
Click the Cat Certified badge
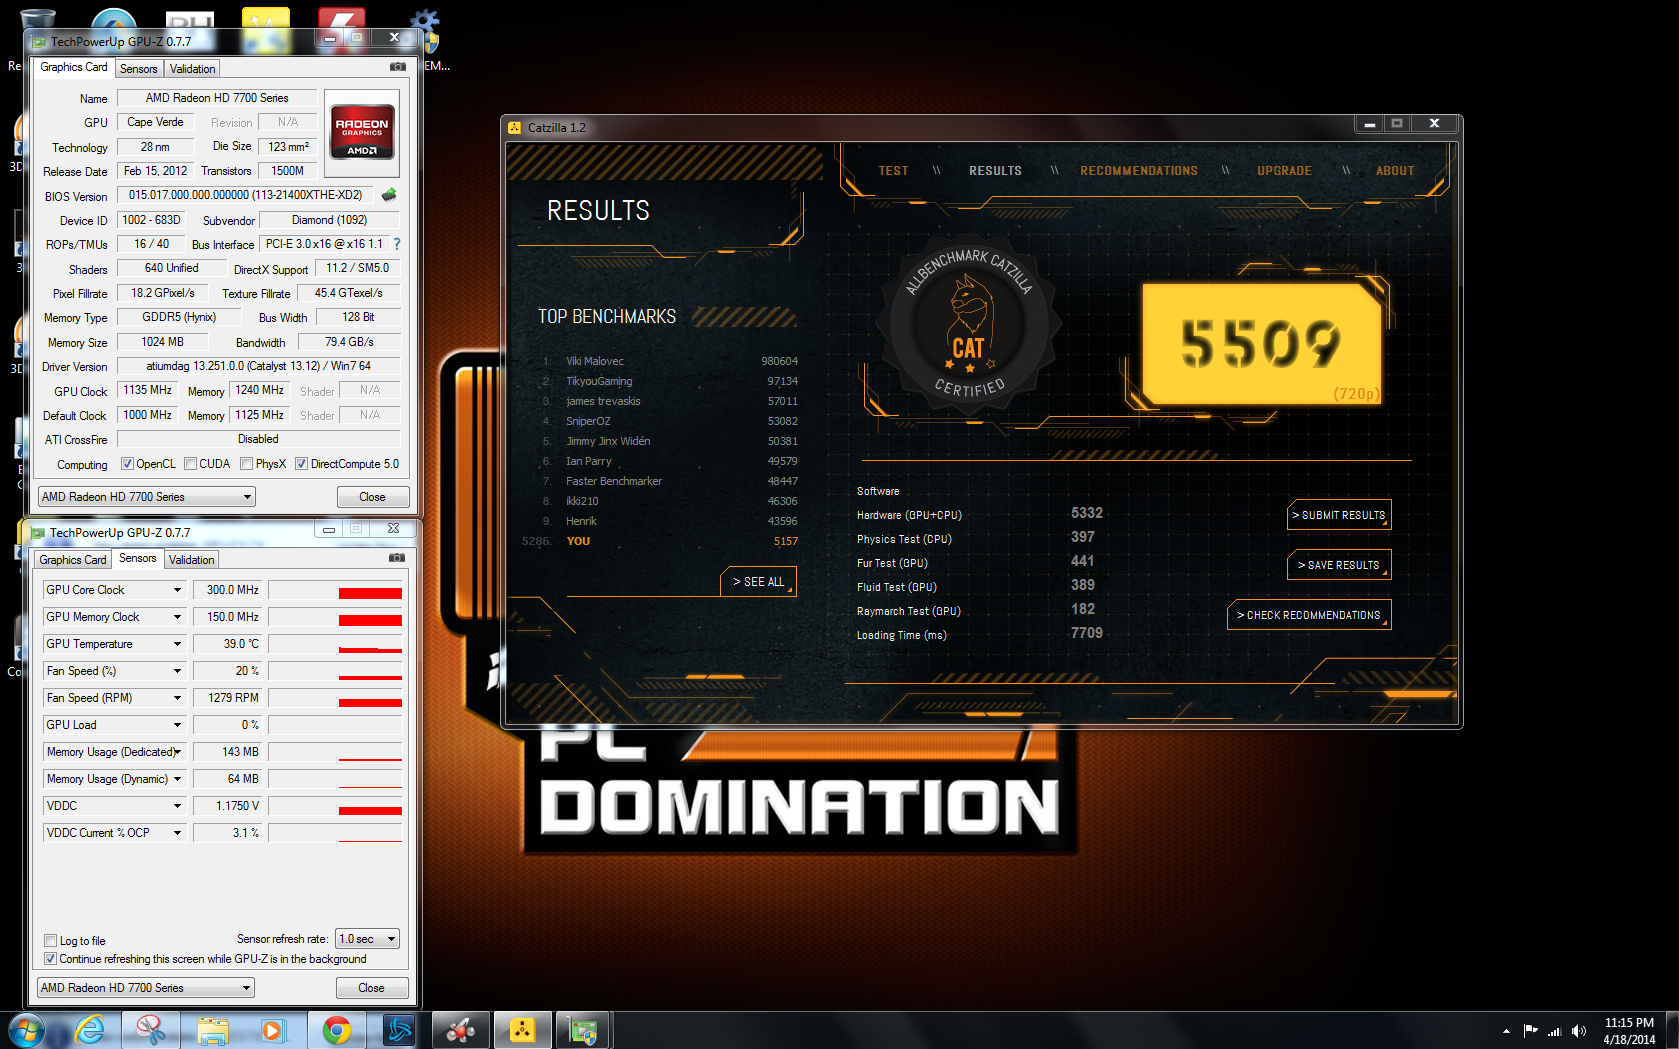click(x=968, y=325)
